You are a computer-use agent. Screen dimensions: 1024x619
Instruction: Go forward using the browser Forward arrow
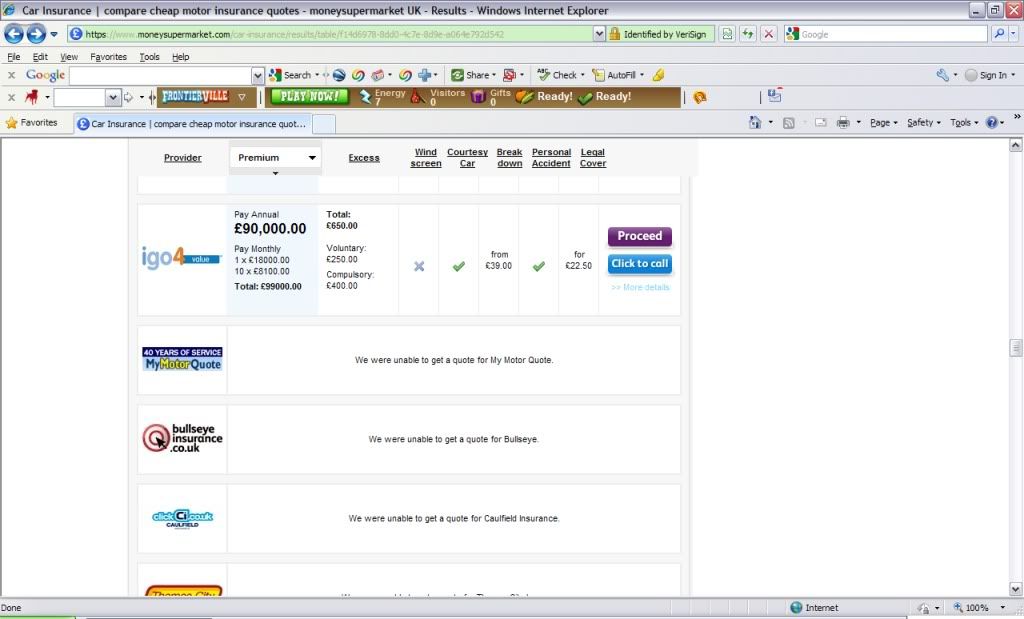click(x=36, y=34)
